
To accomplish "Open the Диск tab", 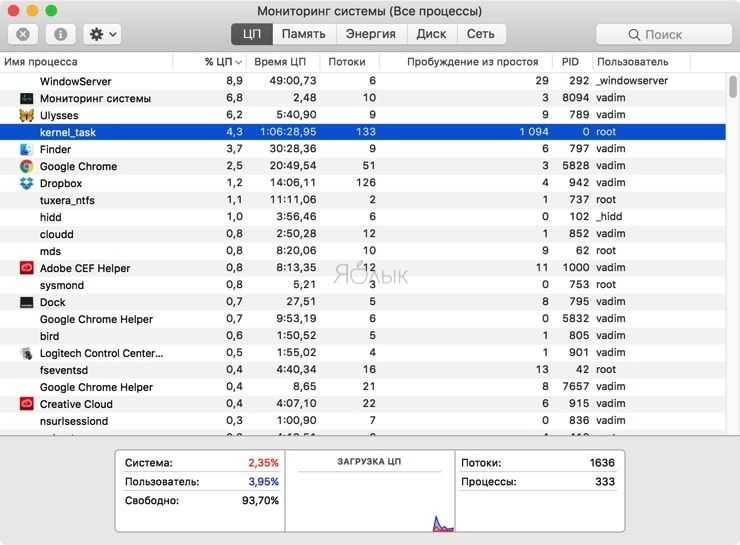I will [431, 34].
